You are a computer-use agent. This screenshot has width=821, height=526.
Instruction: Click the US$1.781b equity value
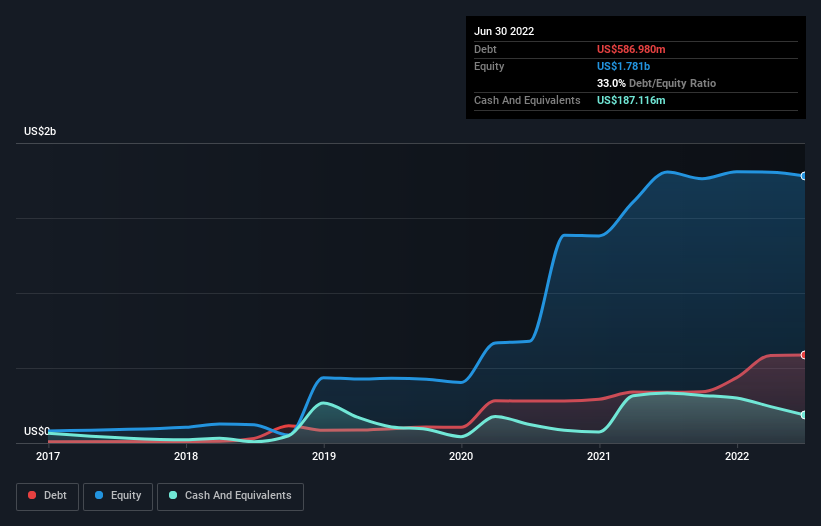(623, 66)
